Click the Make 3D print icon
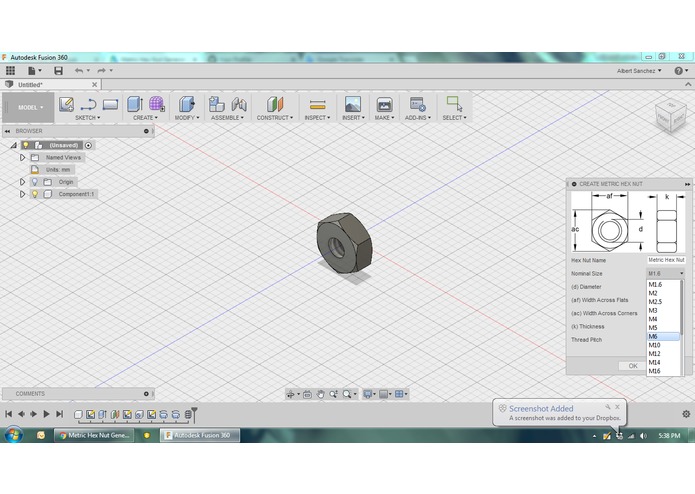This screenshot has height=494, width=695. [384, 105]
